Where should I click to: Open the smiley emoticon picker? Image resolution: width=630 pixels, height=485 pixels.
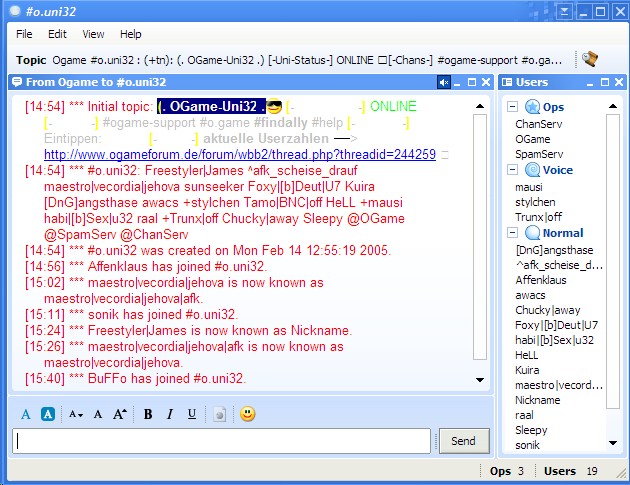(x=247, y=414)
